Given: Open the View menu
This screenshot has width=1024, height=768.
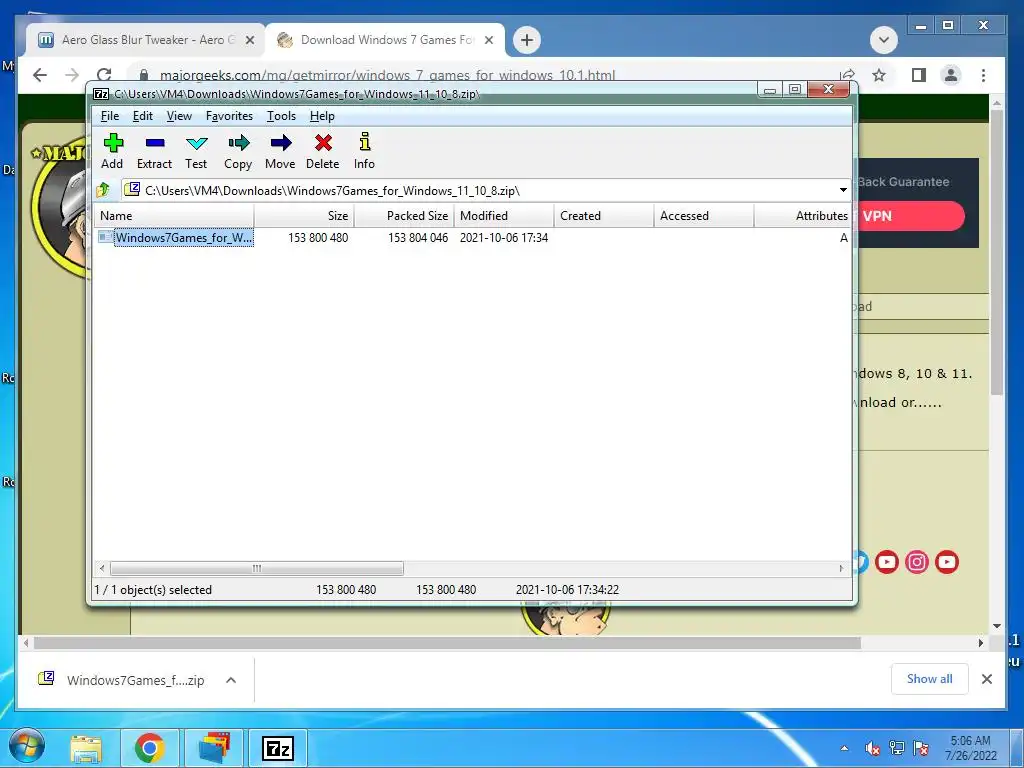Looking at the screenshot, I should pyautogui.click(x=179, y=116).
